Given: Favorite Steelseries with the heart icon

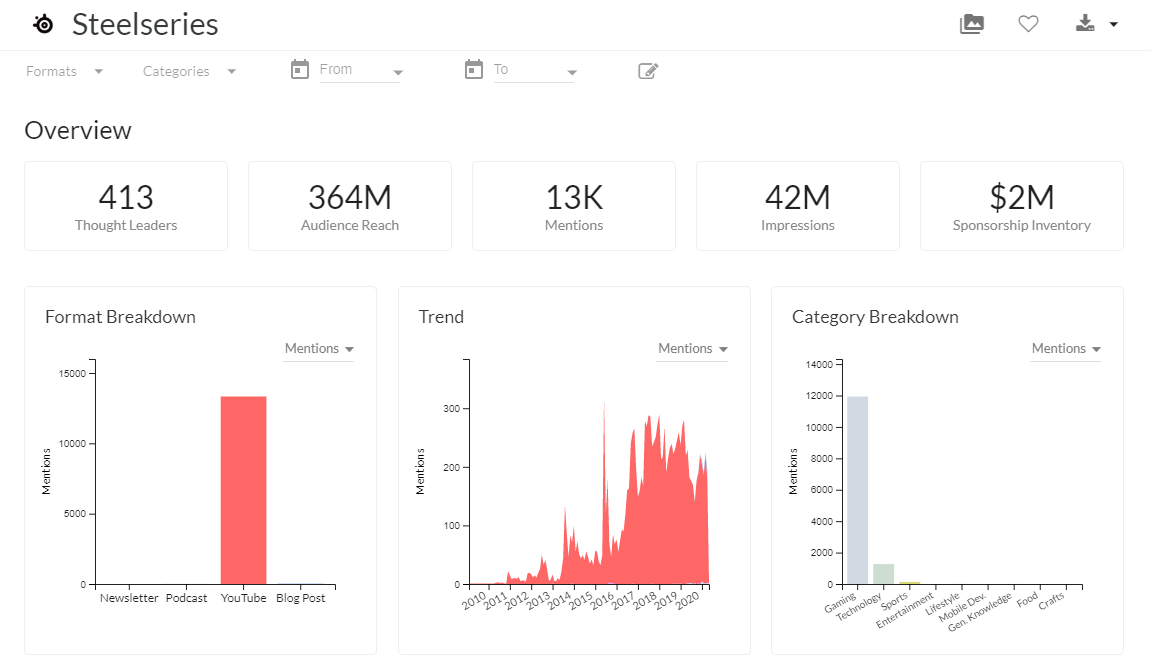Looking at the screenshot, I should click(x=1028, y=24).
